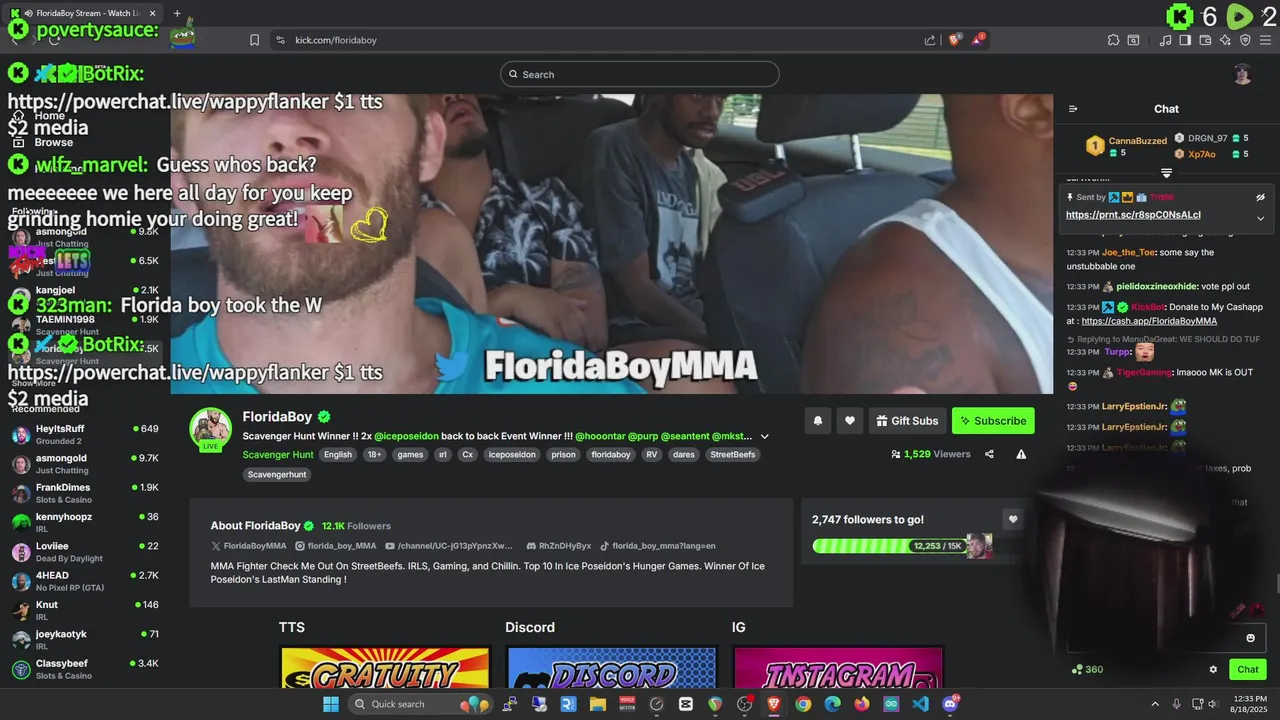Click the 18+ tag
1280x720 pixels.
(374, 454)
